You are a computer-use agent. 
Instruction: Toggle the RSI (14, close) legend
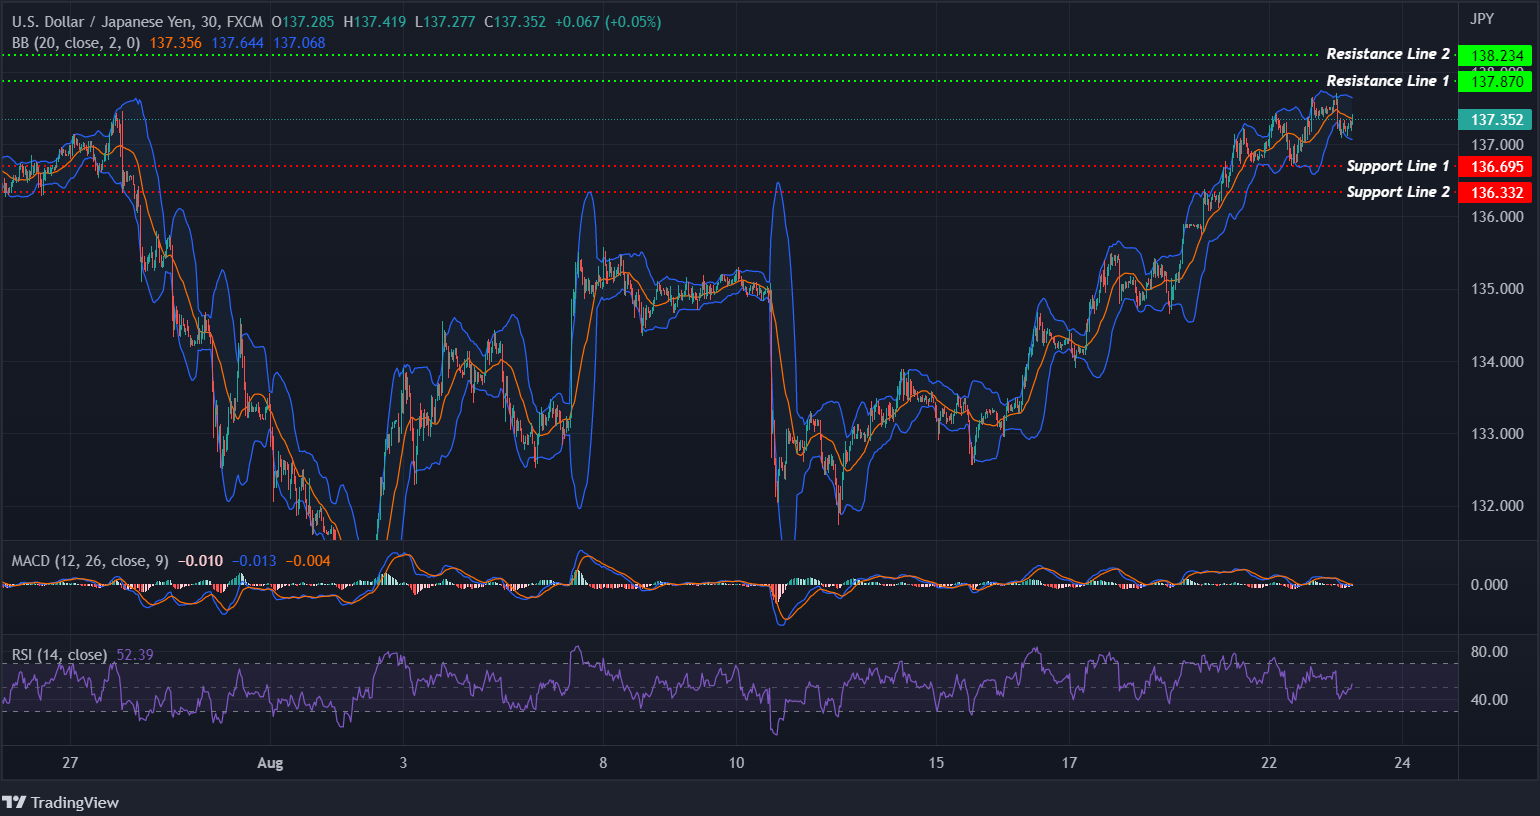60,654
